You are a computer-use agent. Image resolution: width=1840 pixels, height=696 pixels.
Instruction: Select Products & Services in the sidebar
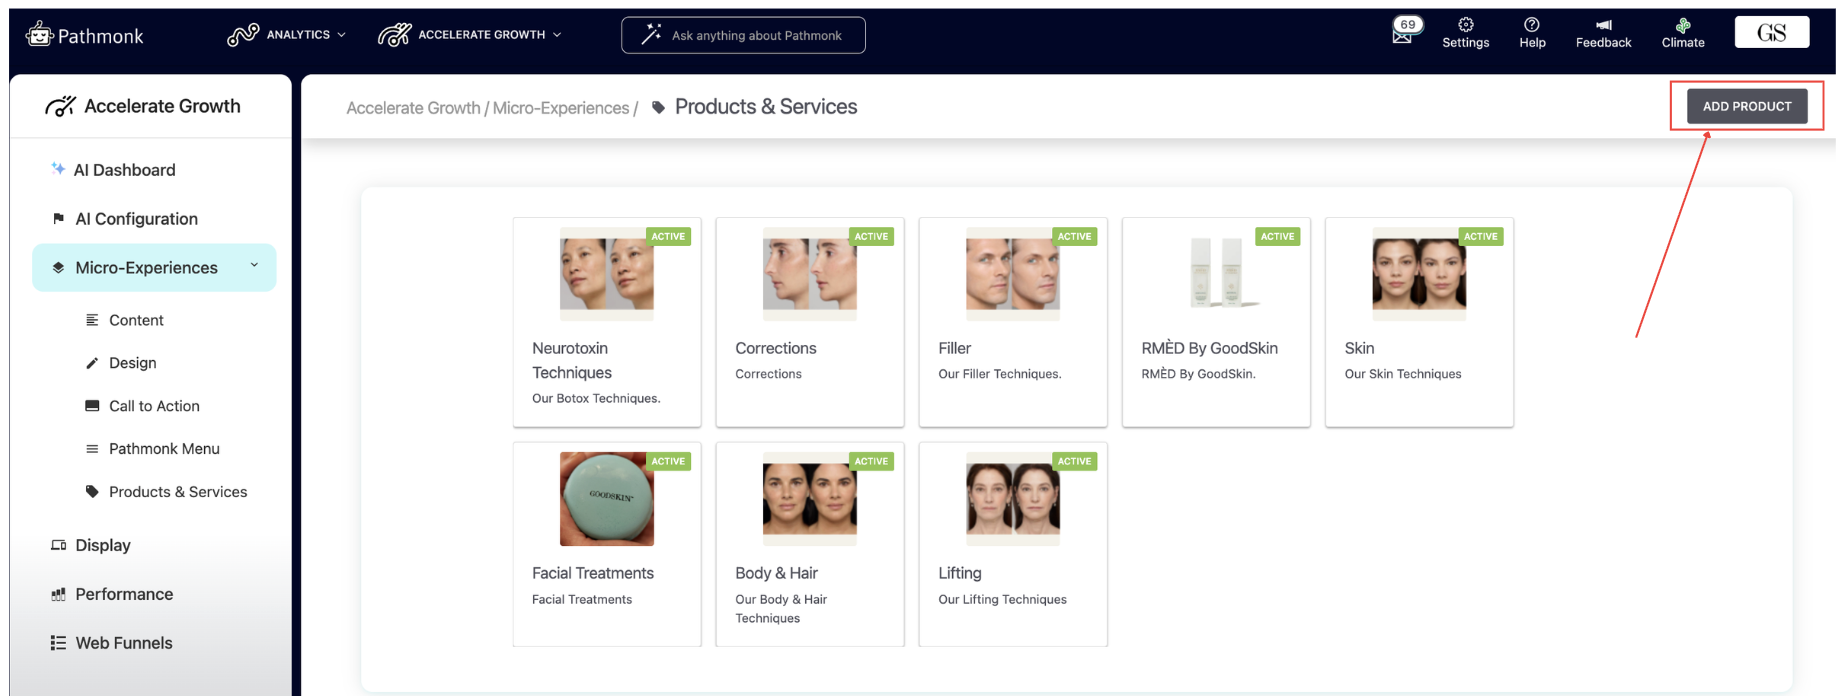tap(177, 492)
